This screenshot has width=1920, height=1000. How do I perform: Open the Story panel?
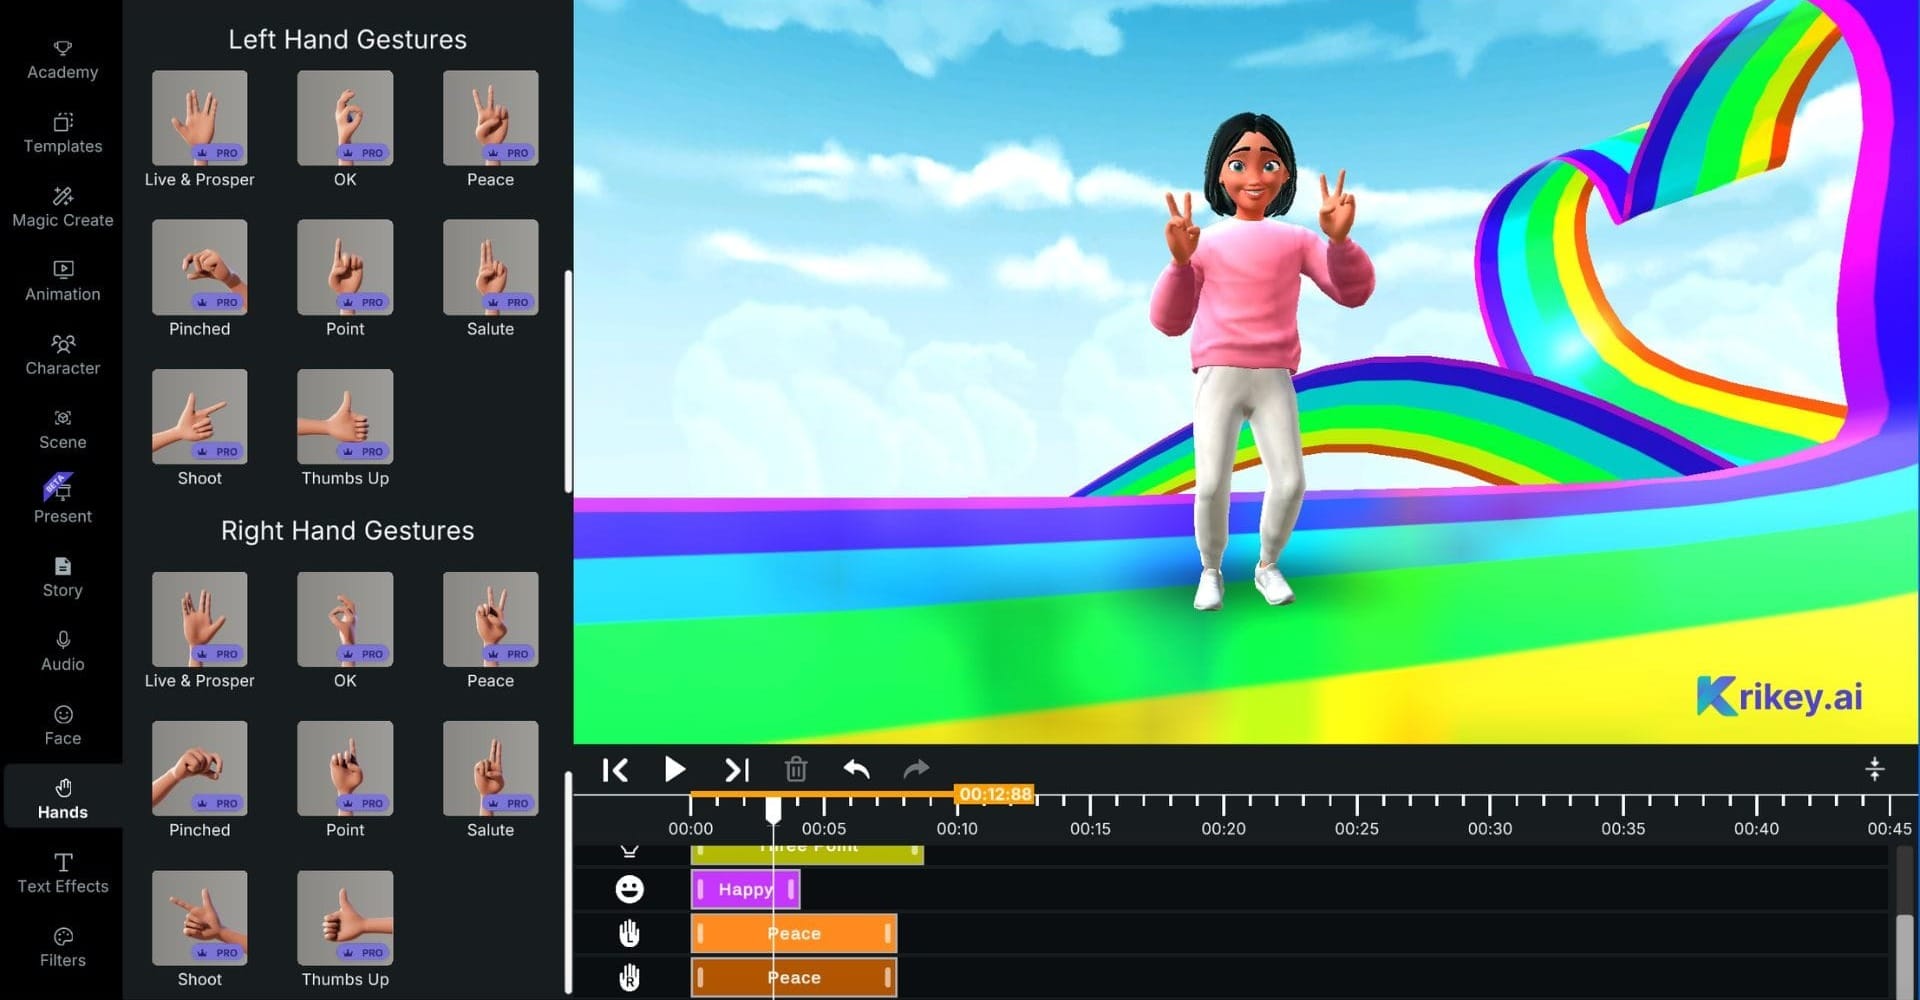(x=62, y=577)
